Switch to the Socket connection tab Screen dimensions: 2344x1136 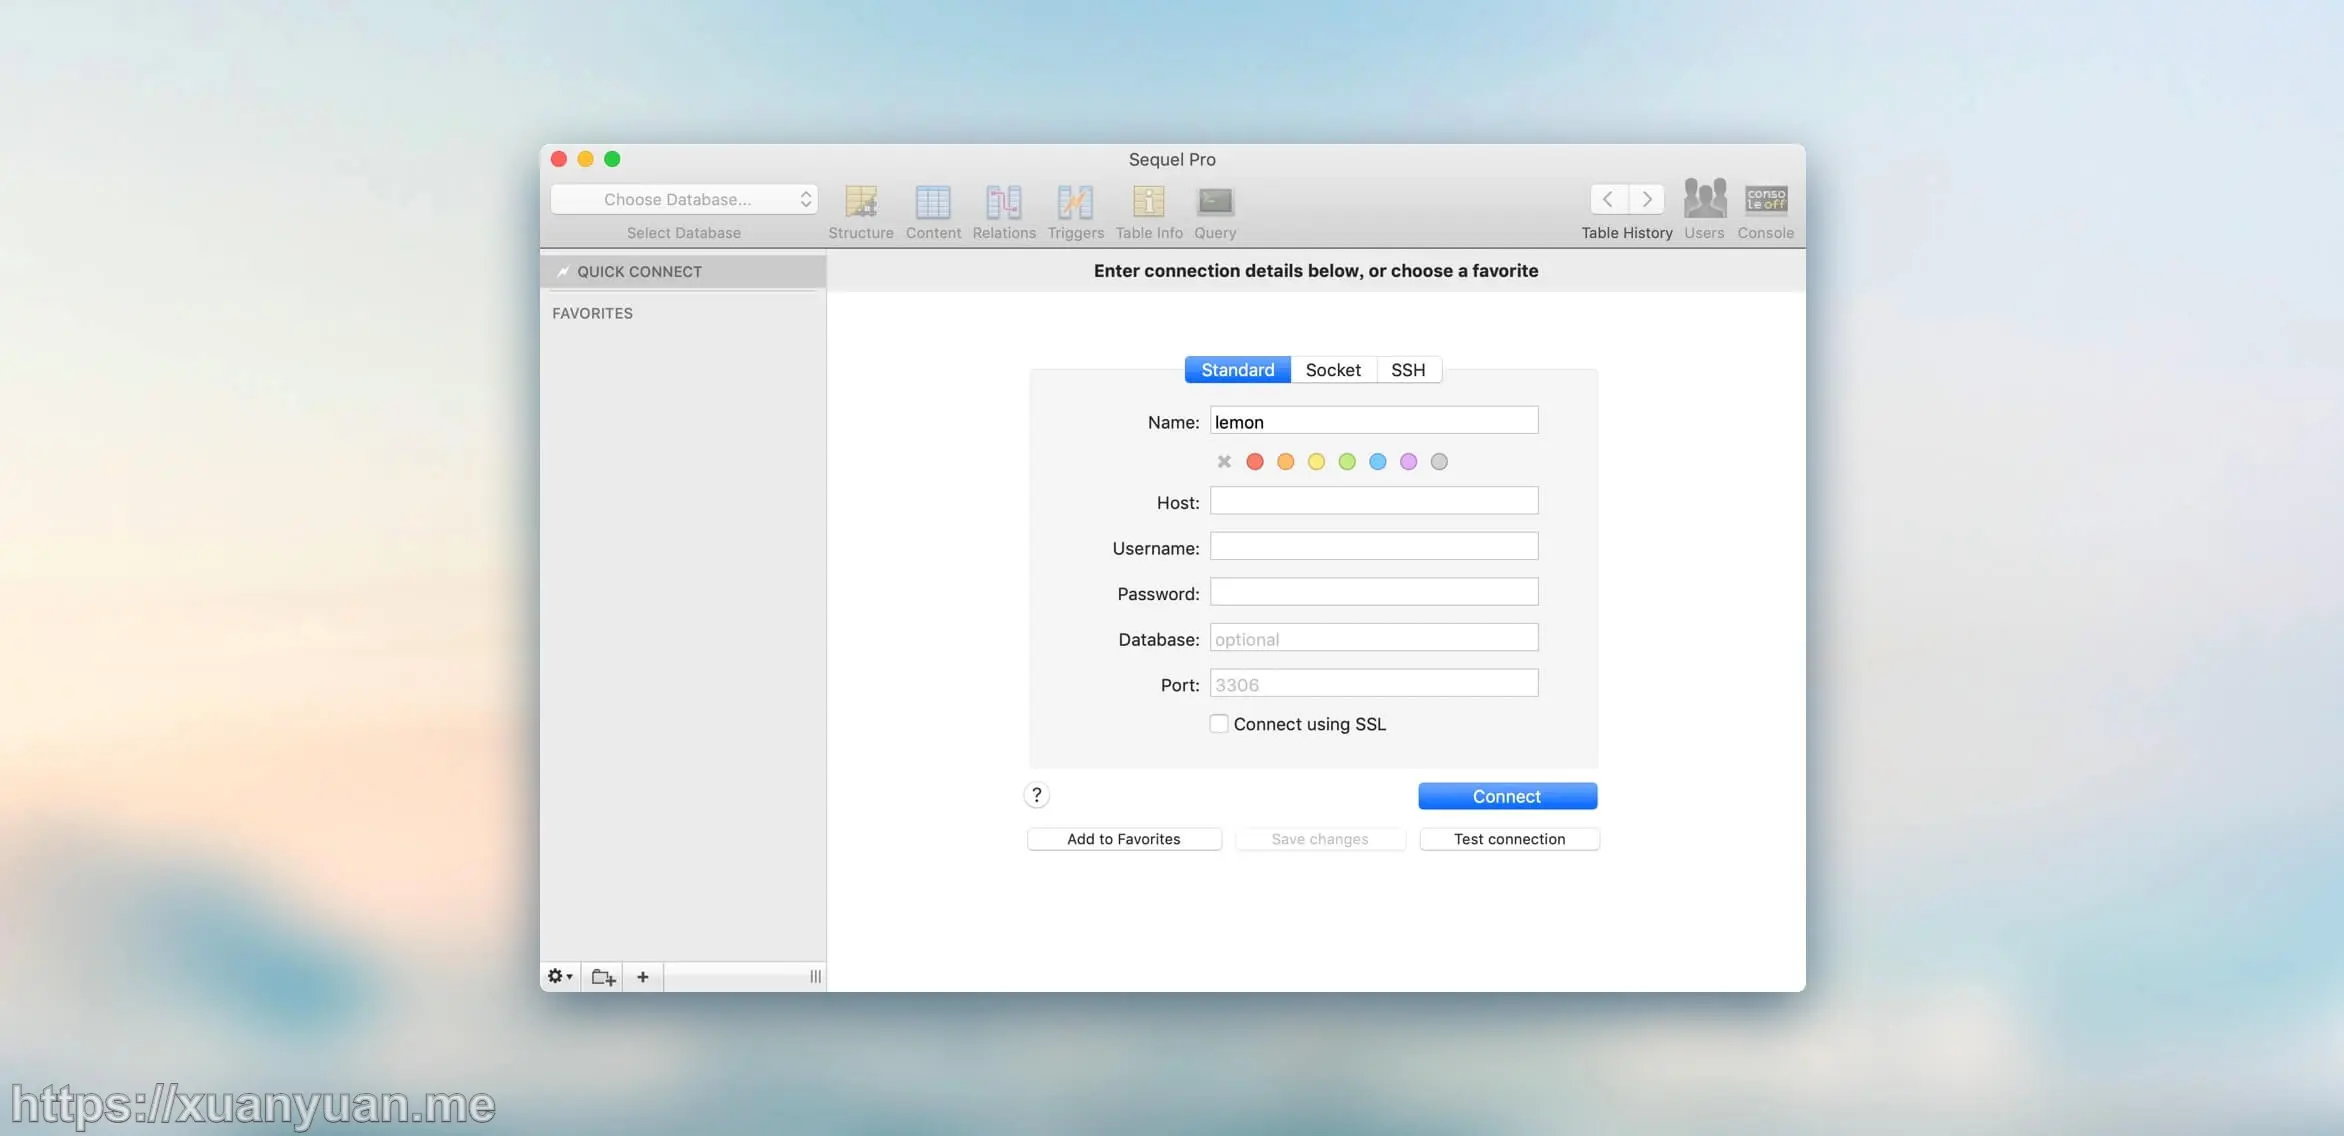click(1333, 370)
